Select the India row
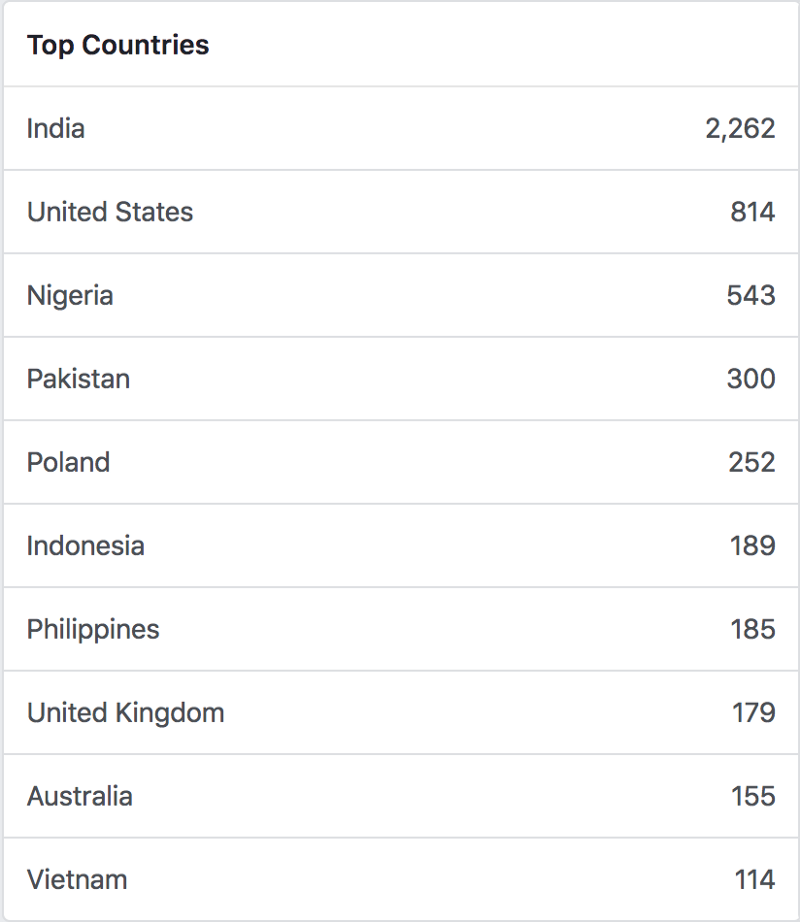800x922 pixels. click(56, 128)
